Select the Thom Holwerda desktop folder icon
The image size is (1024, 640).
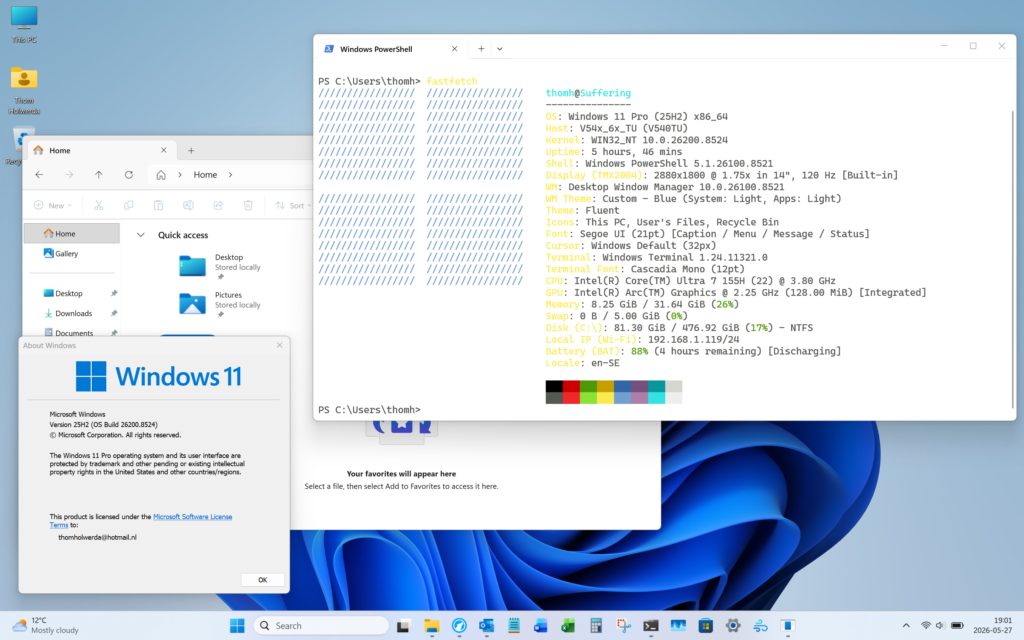(x=24, y=91)
